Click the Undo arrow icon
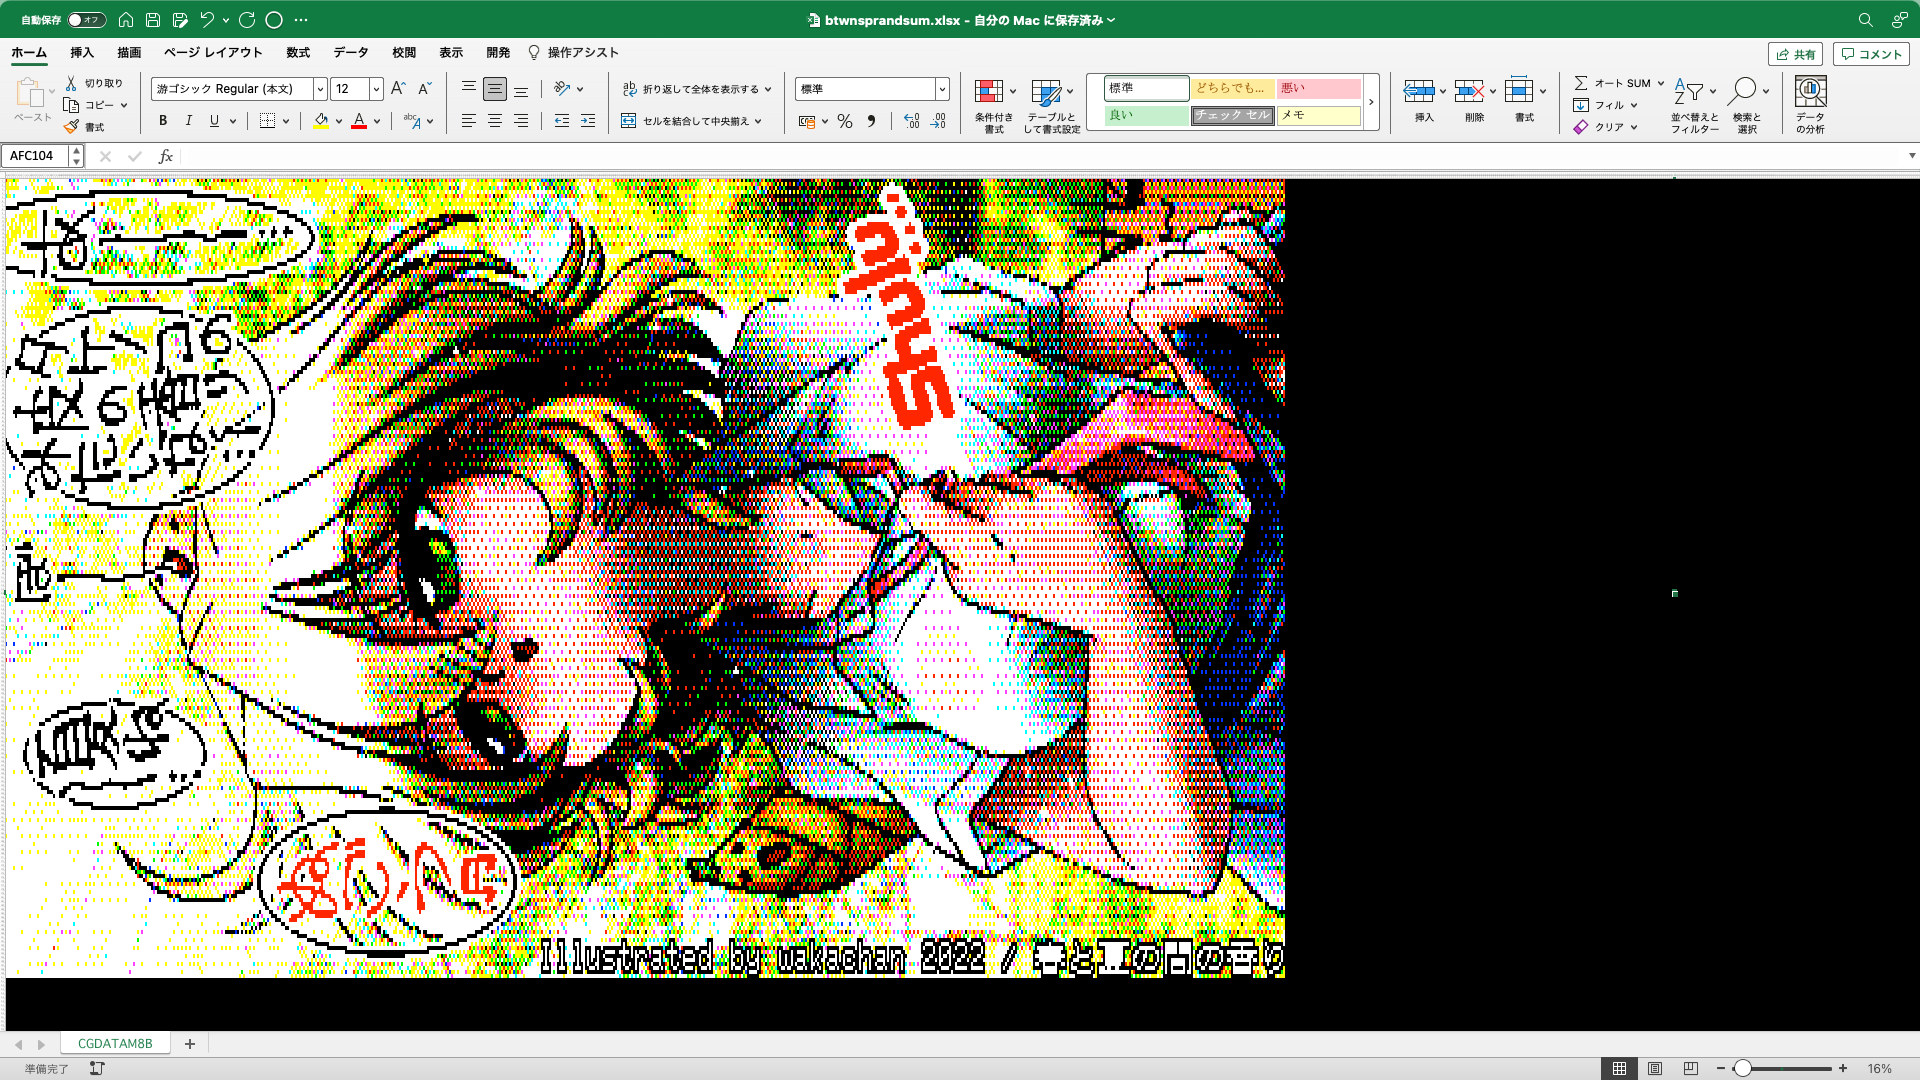 coord(207,20)
